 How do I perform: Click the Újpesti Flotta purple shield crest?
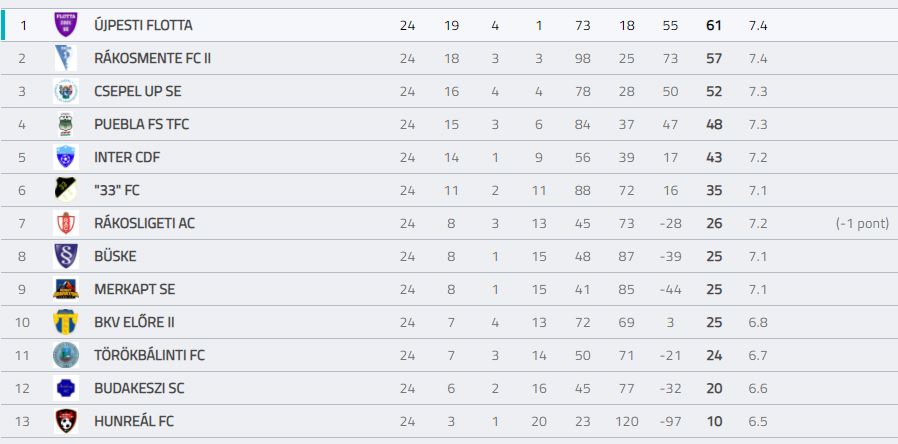click(x=66, y=25)
